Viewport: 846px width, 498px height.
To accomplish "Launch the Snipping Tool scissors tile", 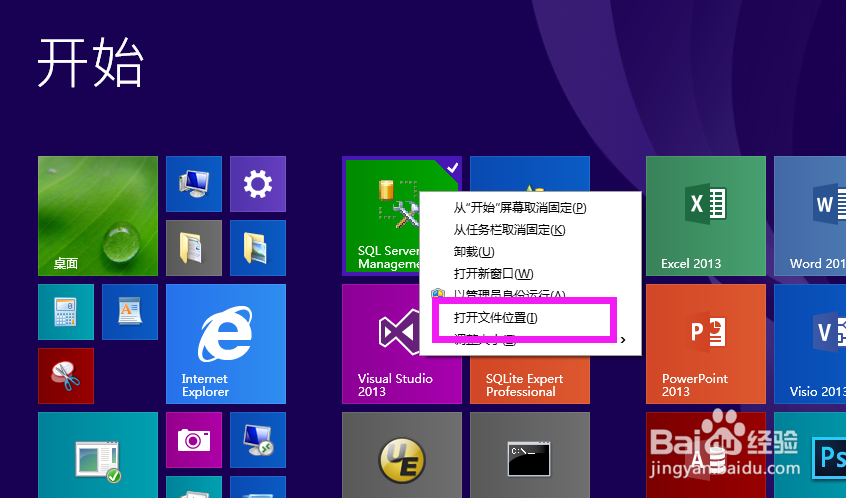I will 66,376.
